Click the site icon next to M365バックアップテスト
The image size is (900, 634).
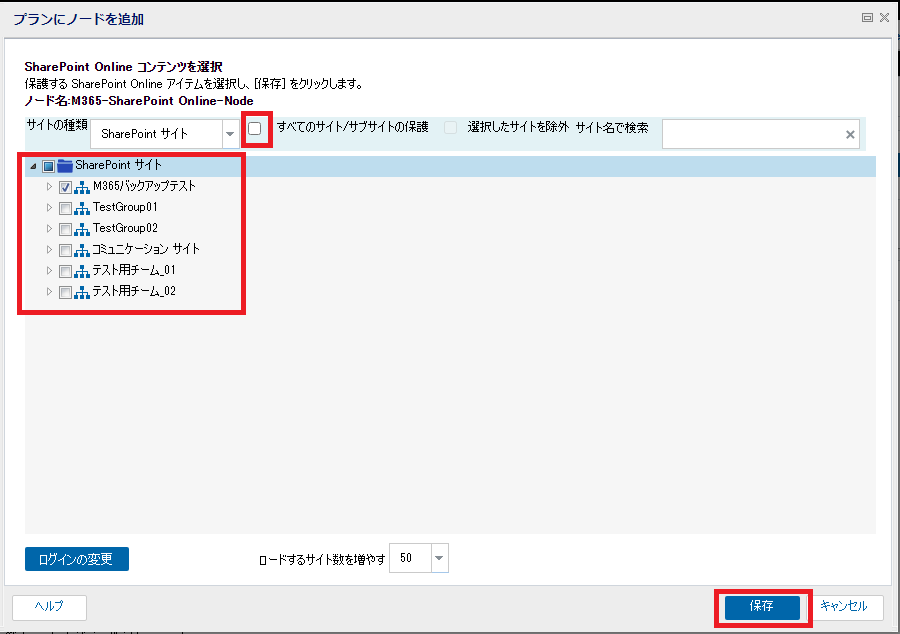coord(82,187)
